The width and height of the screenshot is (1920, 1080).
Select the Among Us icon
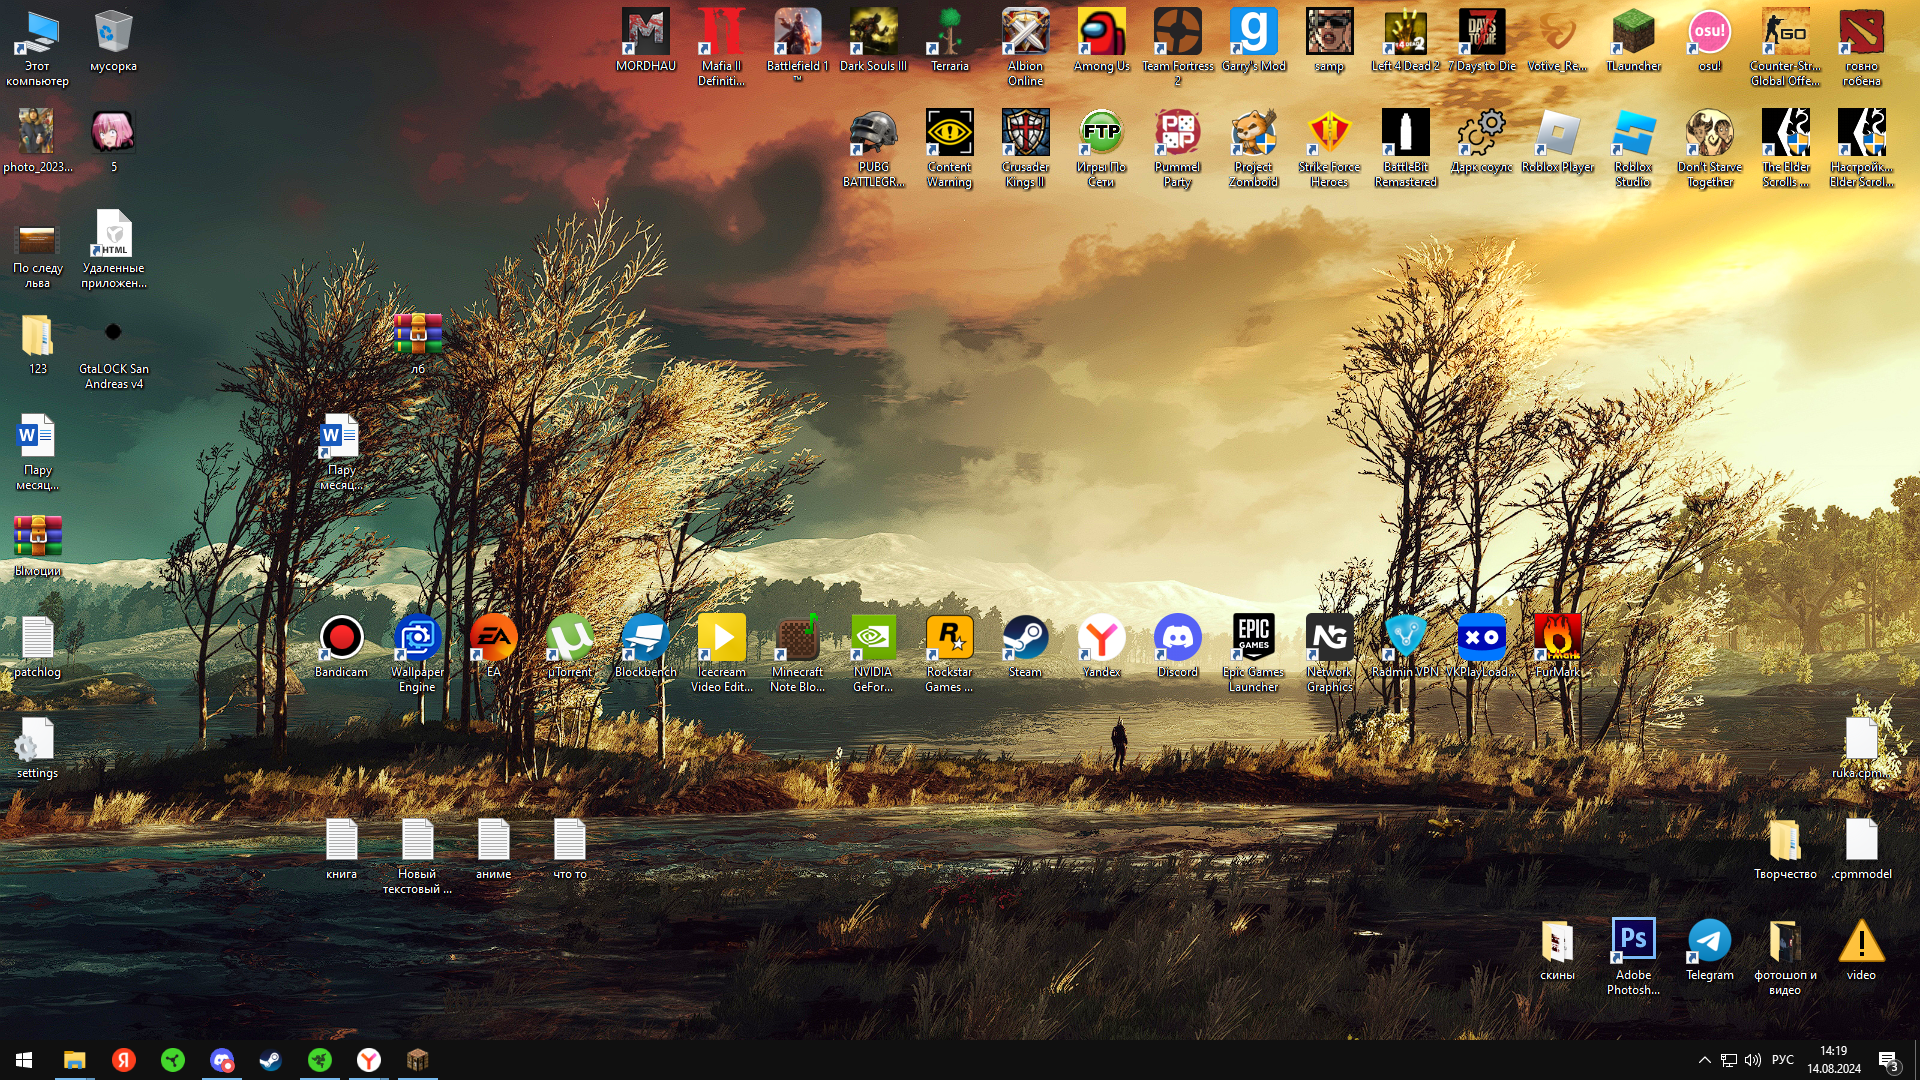coord(1101,41)
